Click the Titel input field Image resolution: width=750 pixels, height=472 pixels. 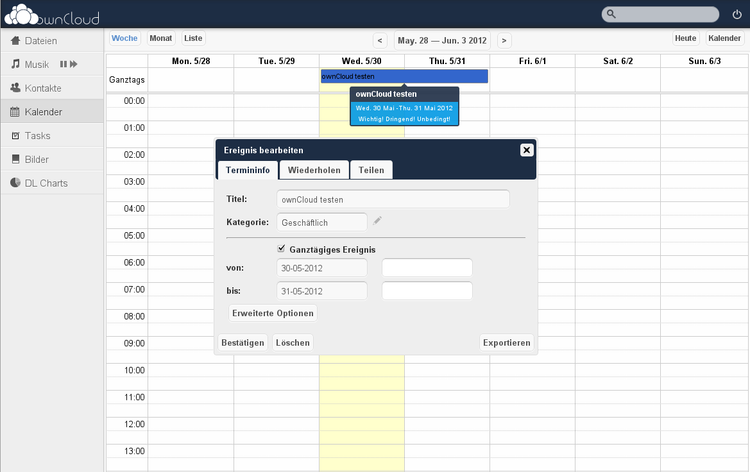coord(393,199)
